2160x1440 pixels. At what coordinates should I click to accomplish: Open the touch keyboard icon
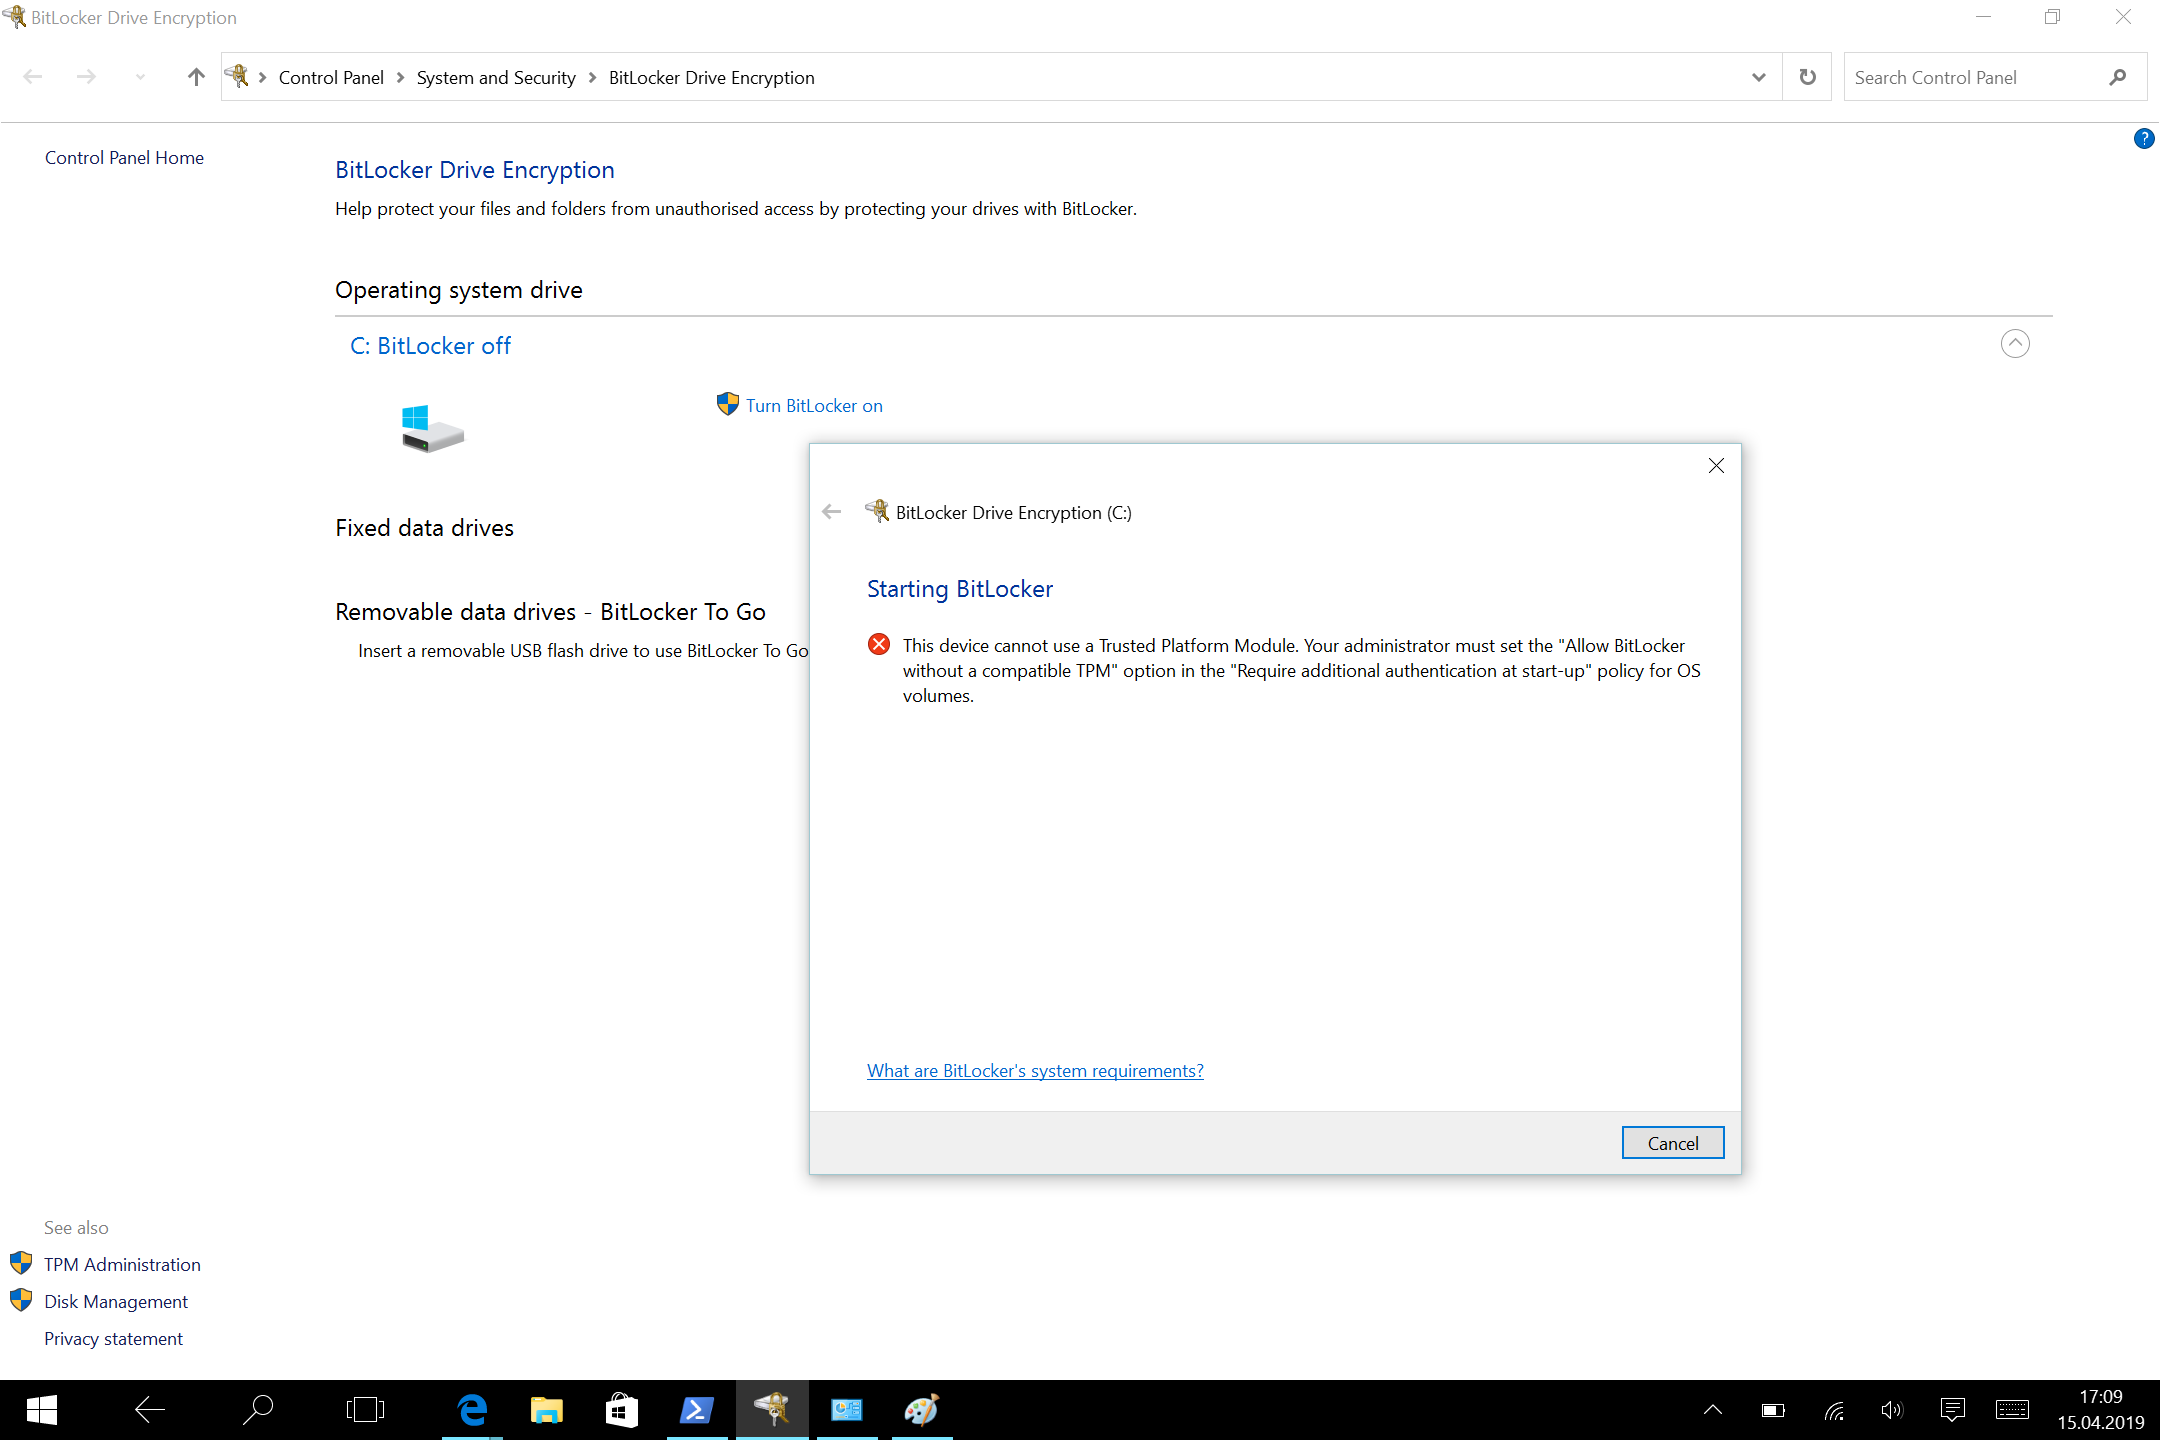click(2012, 1410)
